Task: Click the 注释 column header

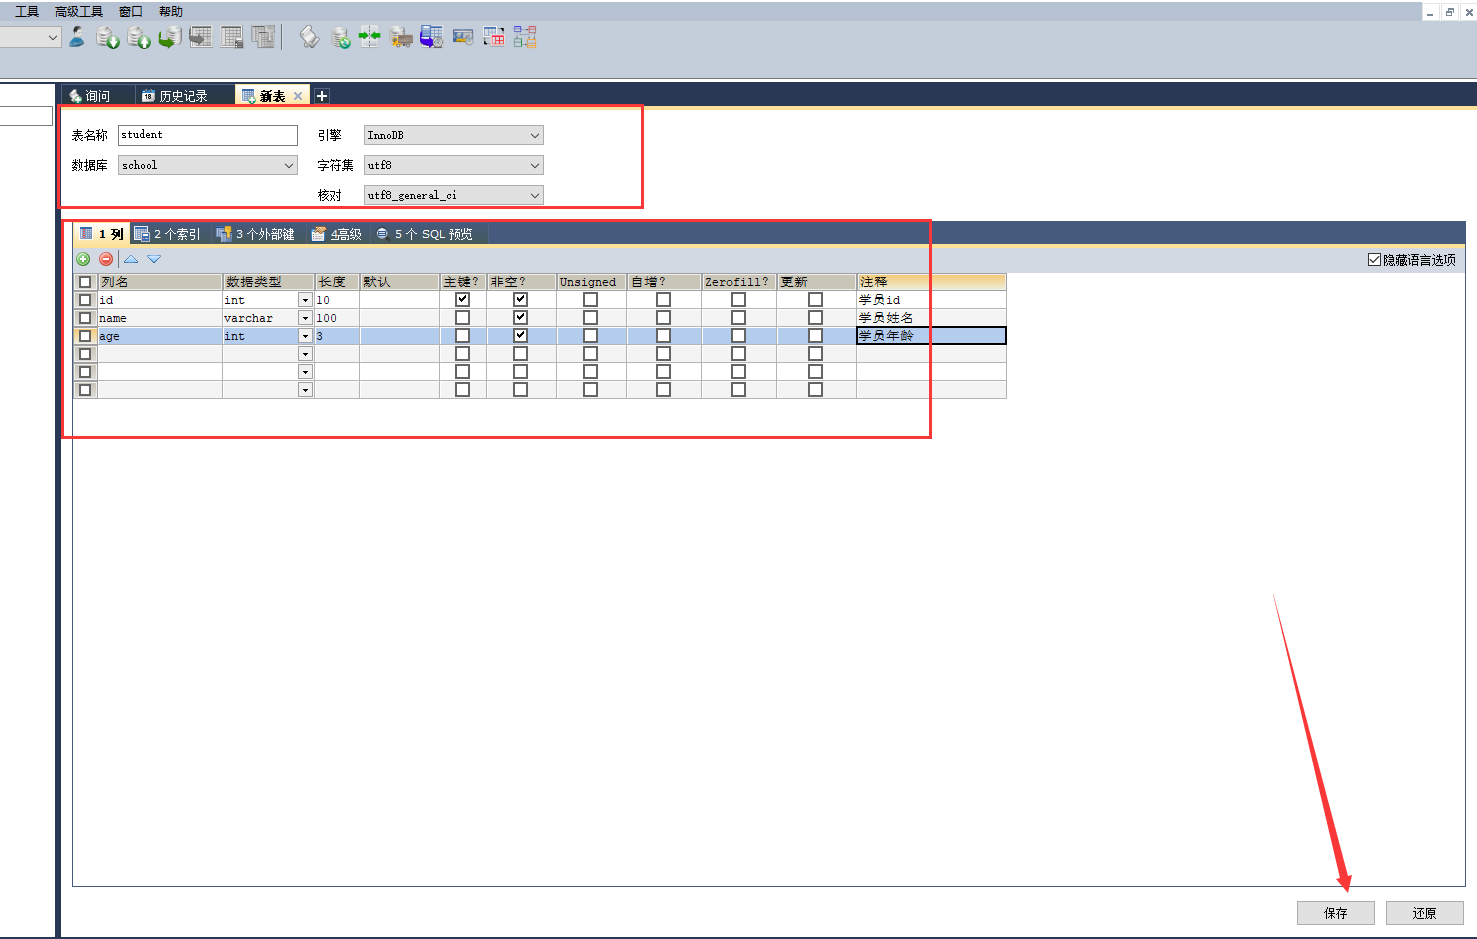Action: tap(931, 282)
